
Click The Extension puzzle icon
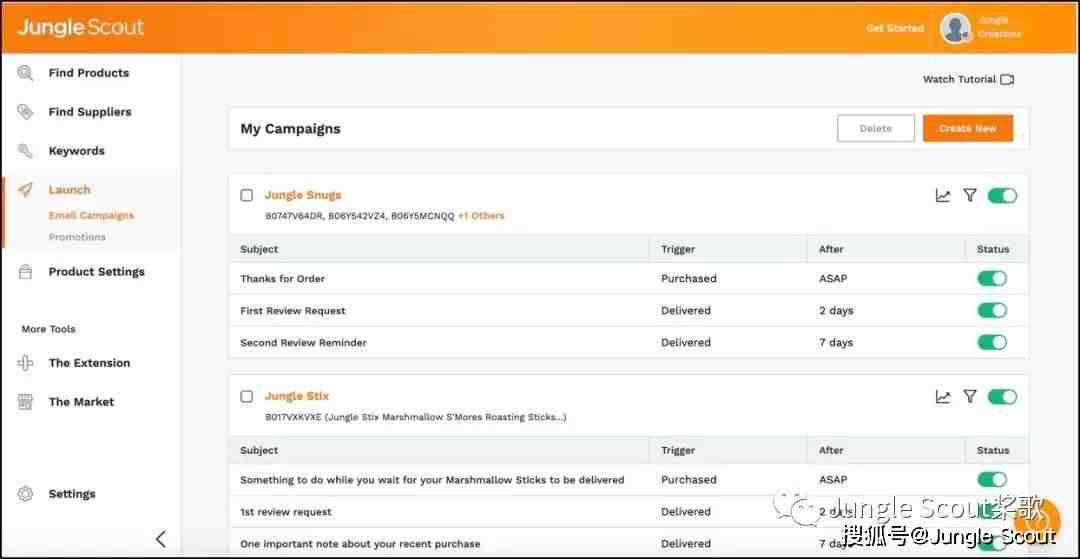pyautogui.click(x=25, y=363)
